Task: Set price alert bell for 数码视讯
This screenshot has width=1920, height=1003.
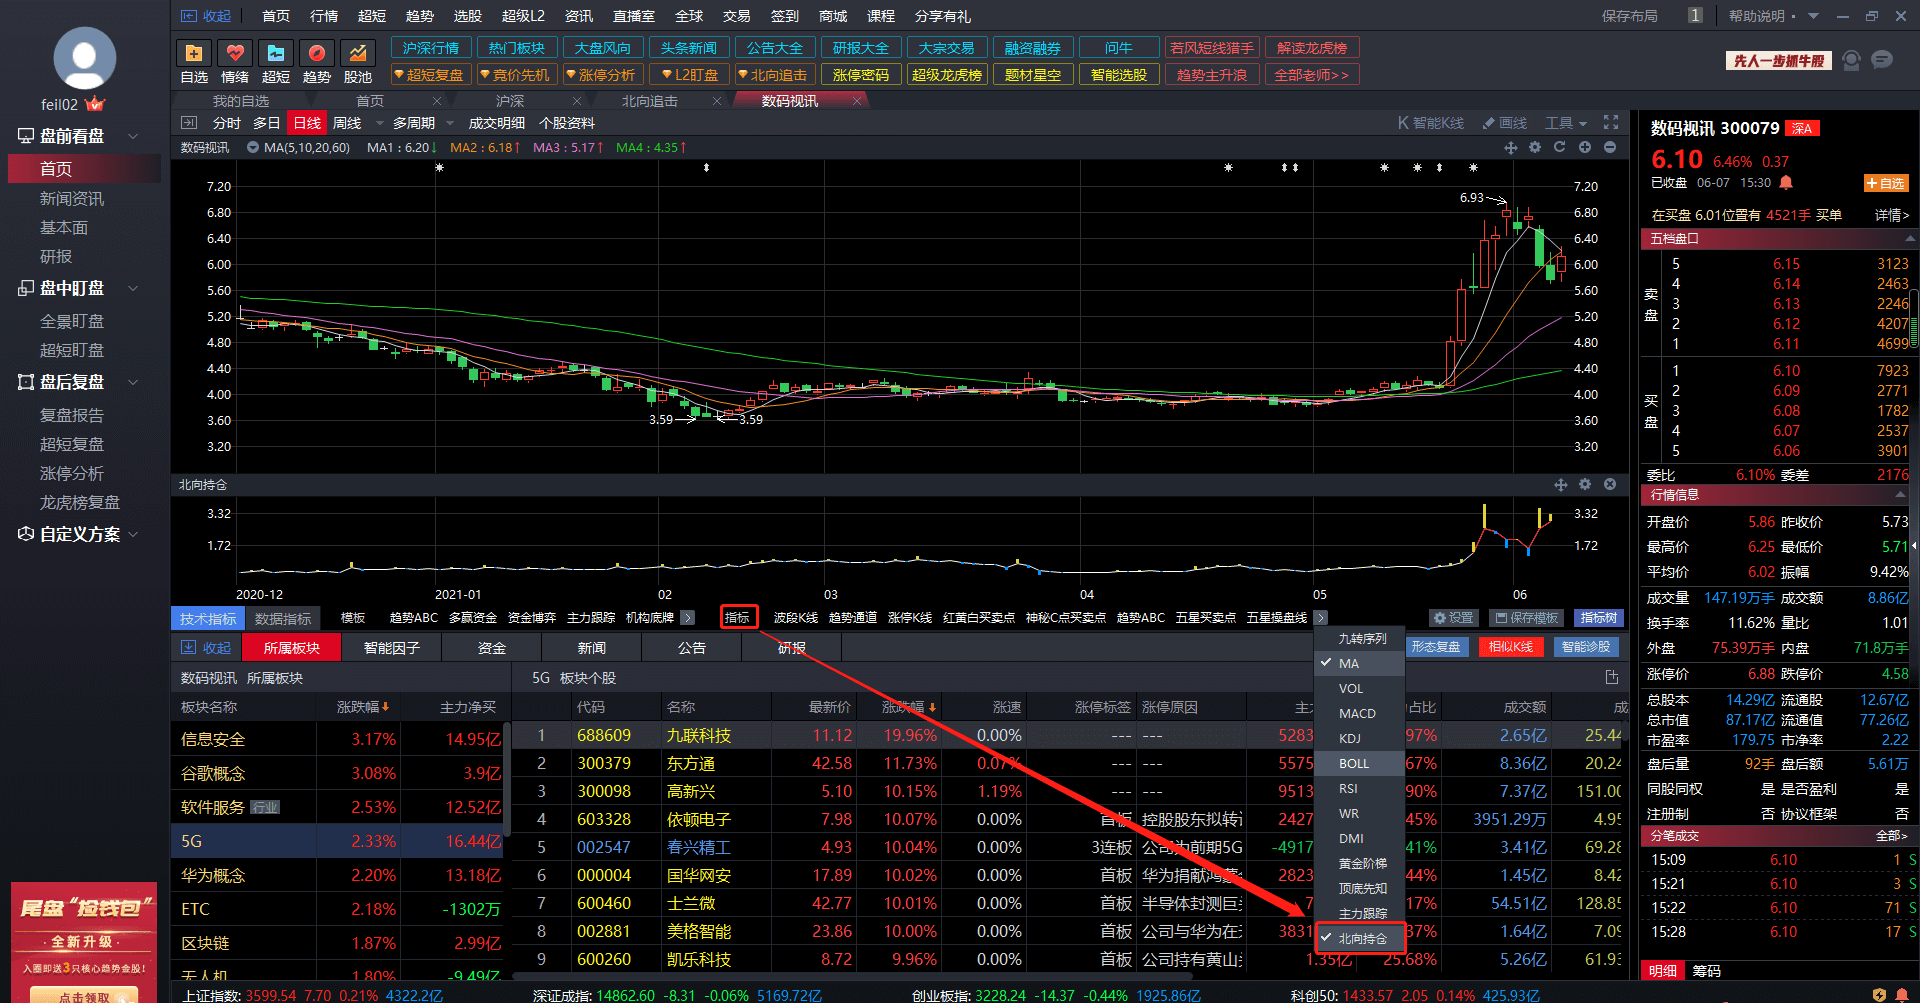Action: tap(1786, 183)
